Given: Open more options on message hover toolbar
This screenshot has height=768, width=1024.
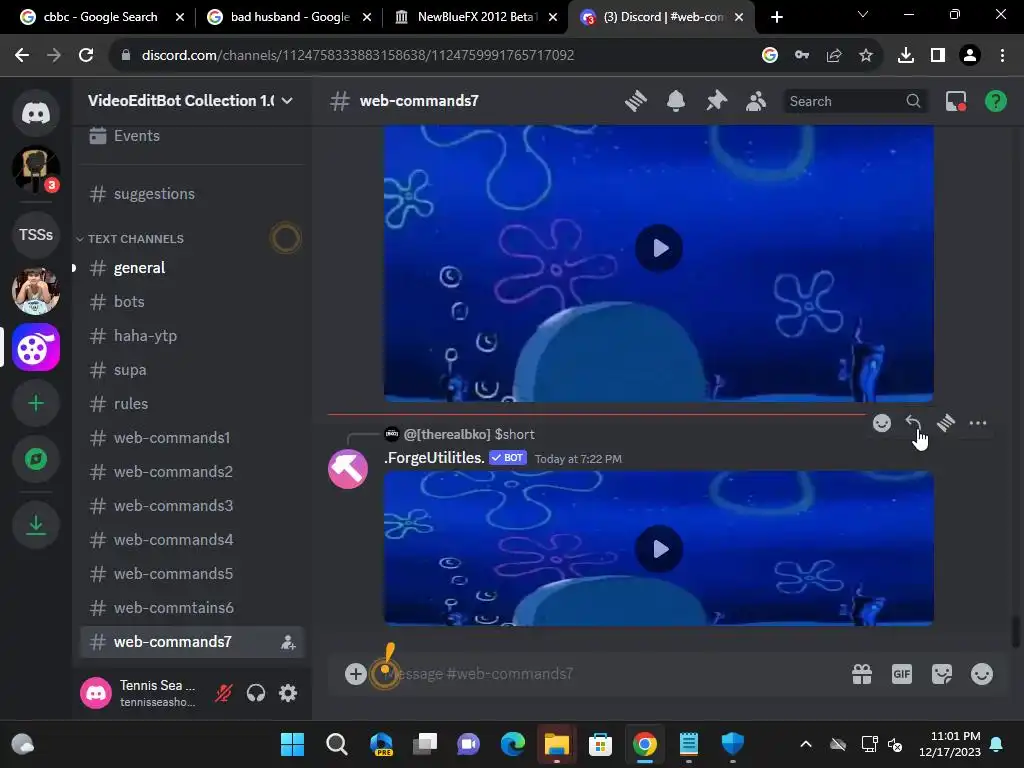Looking at the screenshot, I should tap(978, 423).
